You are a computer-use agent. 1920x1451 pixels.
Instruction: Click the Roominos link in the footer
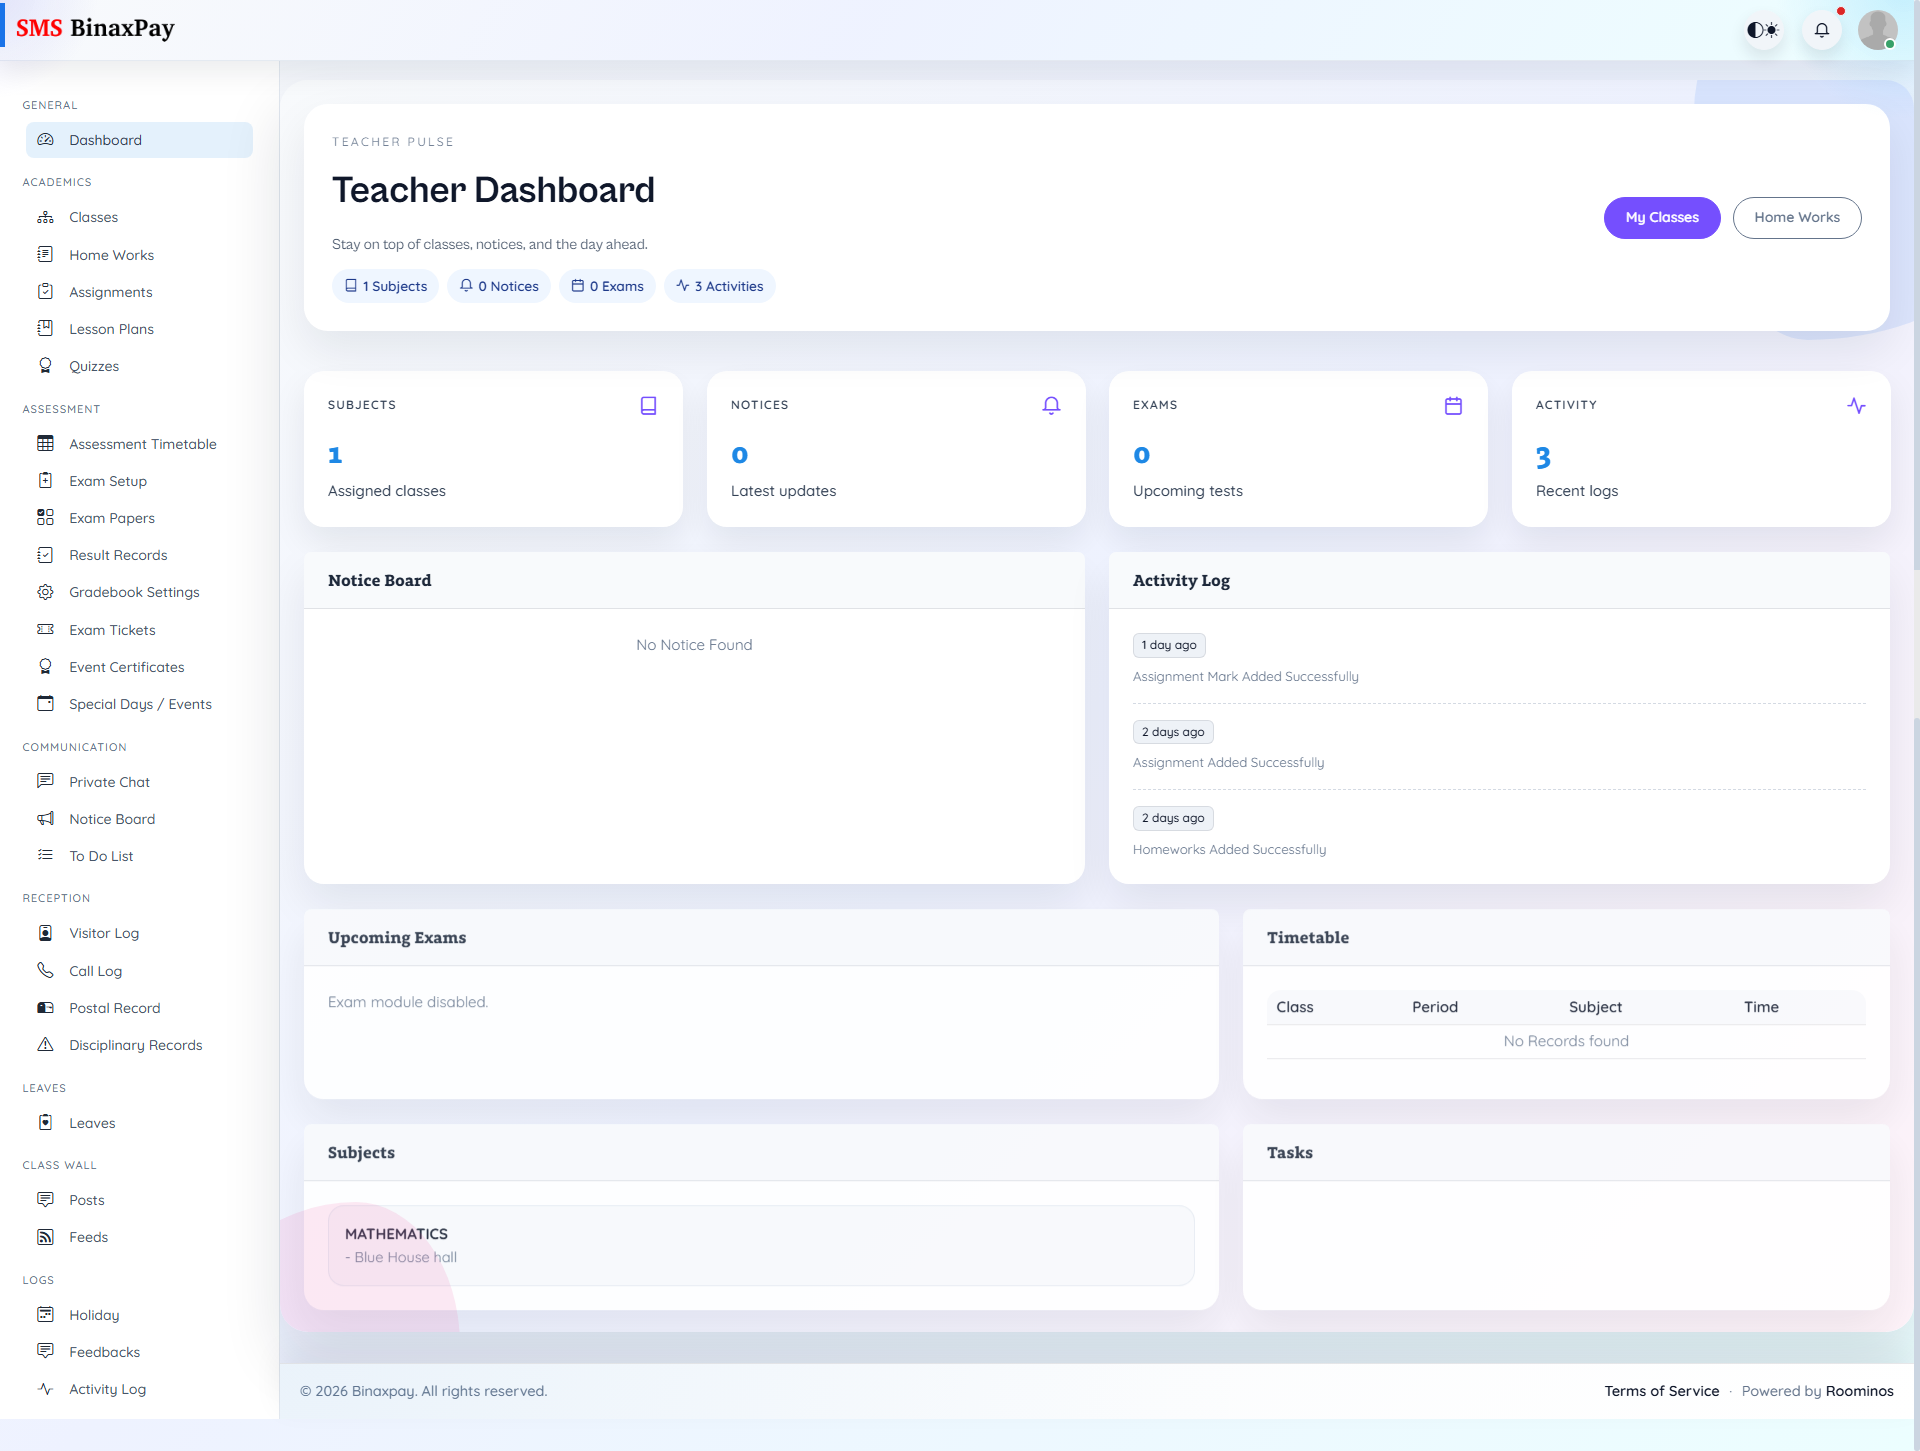pos(1860,1391)
